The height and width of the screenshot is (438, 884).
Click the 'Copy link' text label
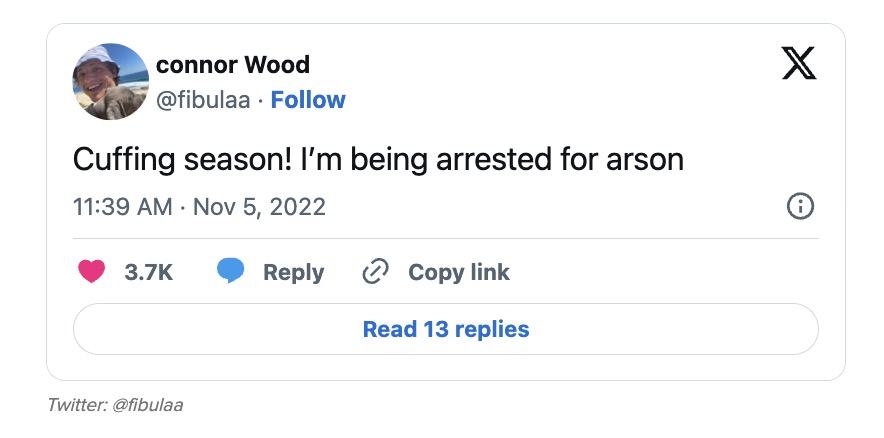(x=459, y=272)
